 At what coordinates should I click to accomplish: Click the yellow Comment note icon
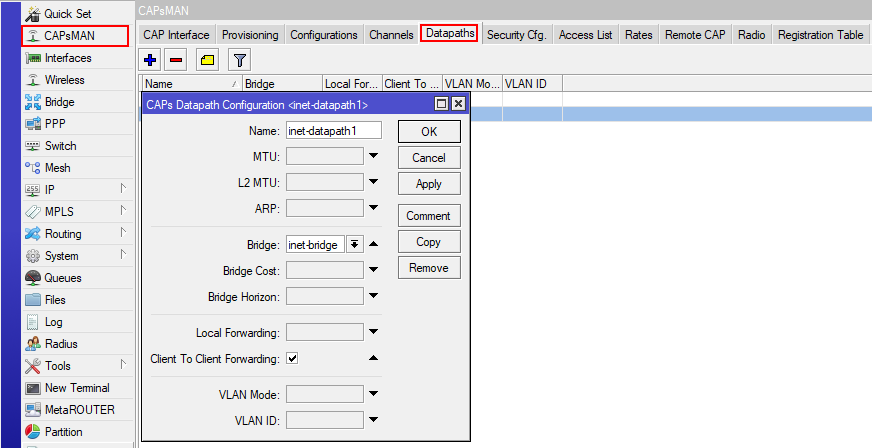click(x=207, y=60)
